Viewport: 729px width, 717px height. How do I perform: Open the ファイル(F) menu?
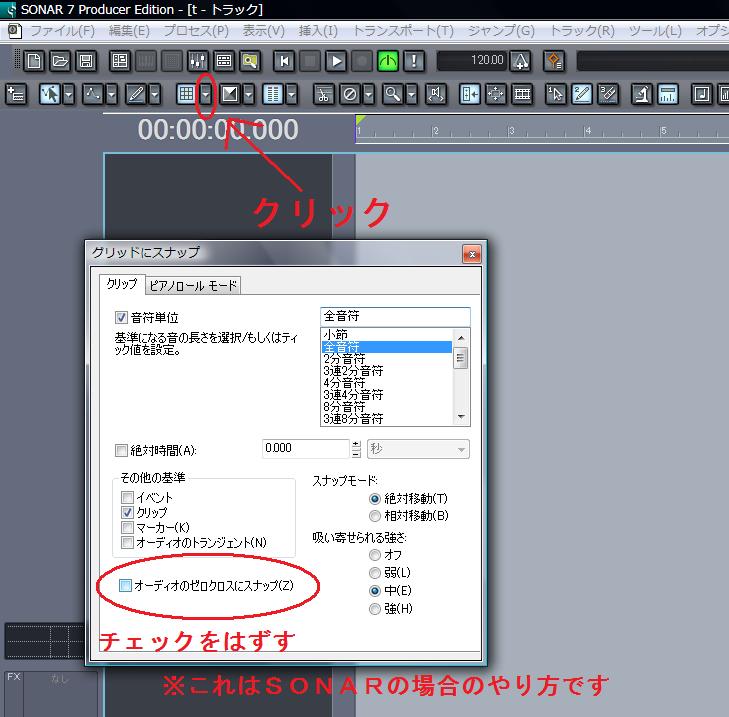coord(63,31)
